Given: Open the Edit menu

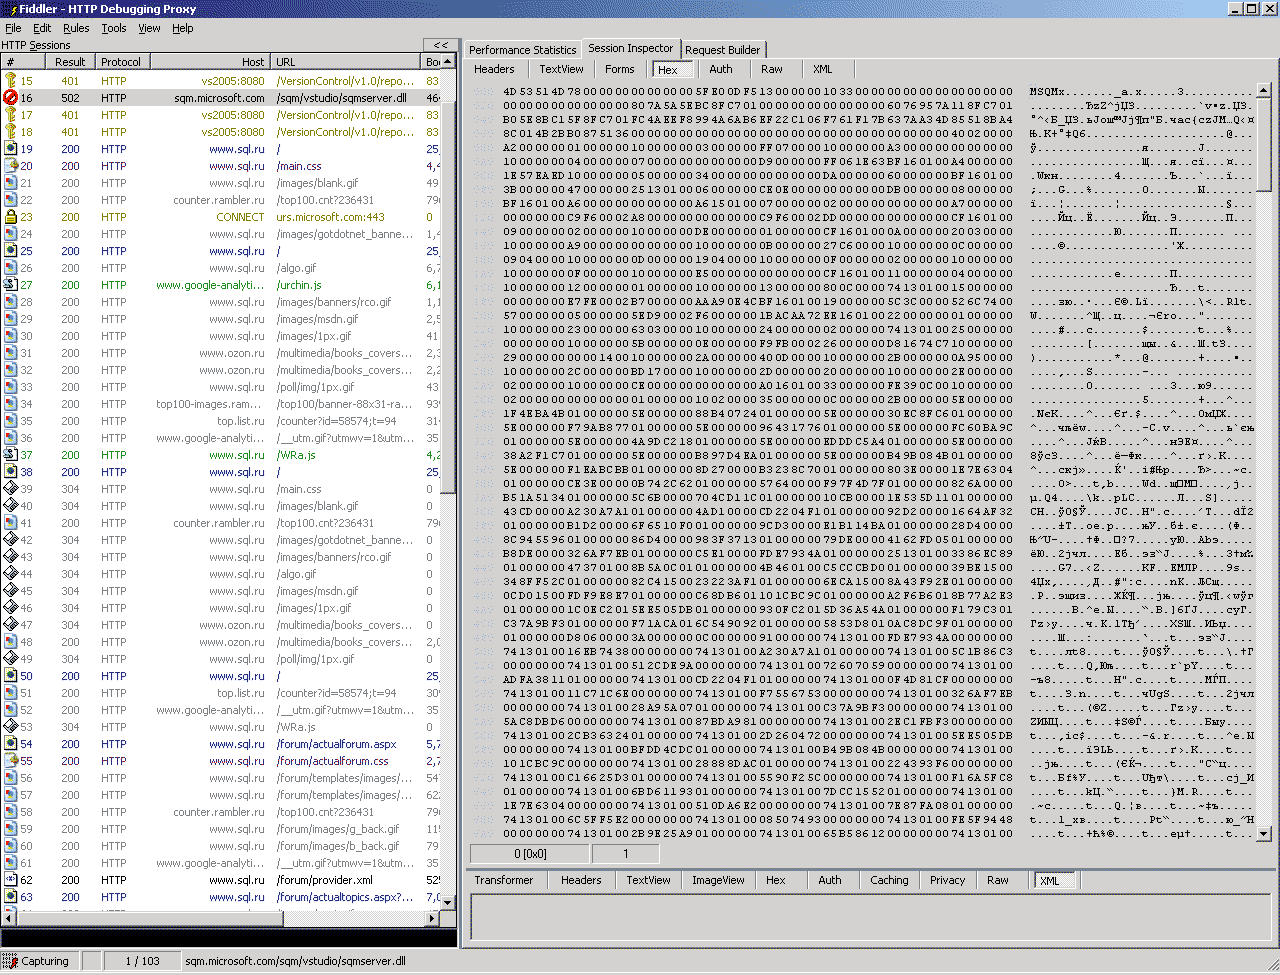Looking at the screenshot, I should 42,28.
